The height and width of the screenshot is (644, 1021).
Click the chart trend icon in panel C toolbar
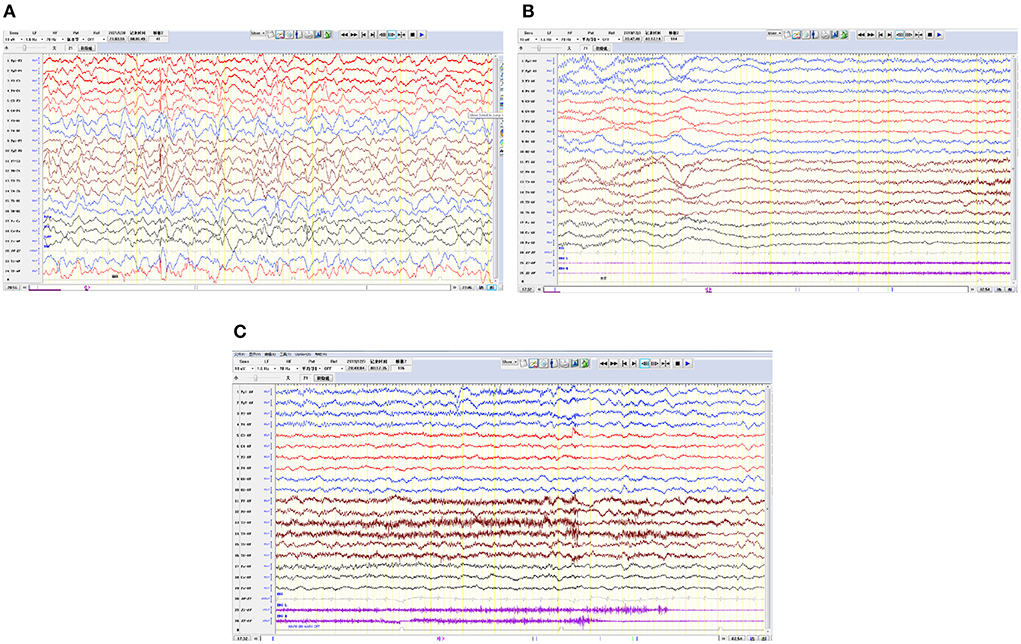point(533,363)
